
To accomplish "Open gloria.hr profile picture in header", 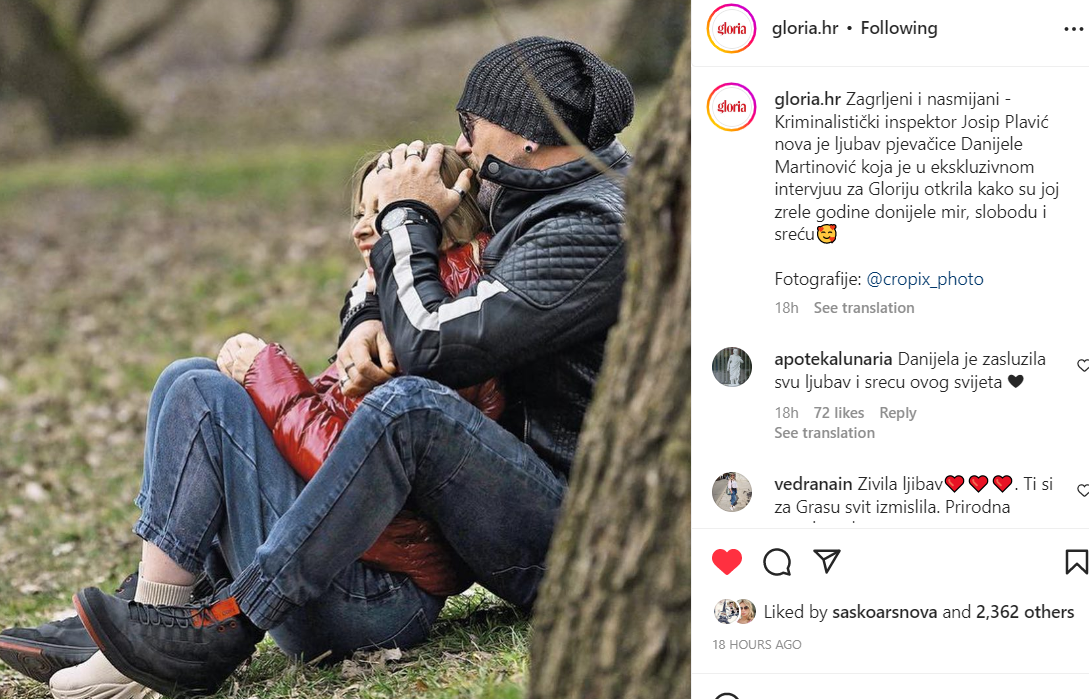I will pyautogui.click(x=731, y=28).
